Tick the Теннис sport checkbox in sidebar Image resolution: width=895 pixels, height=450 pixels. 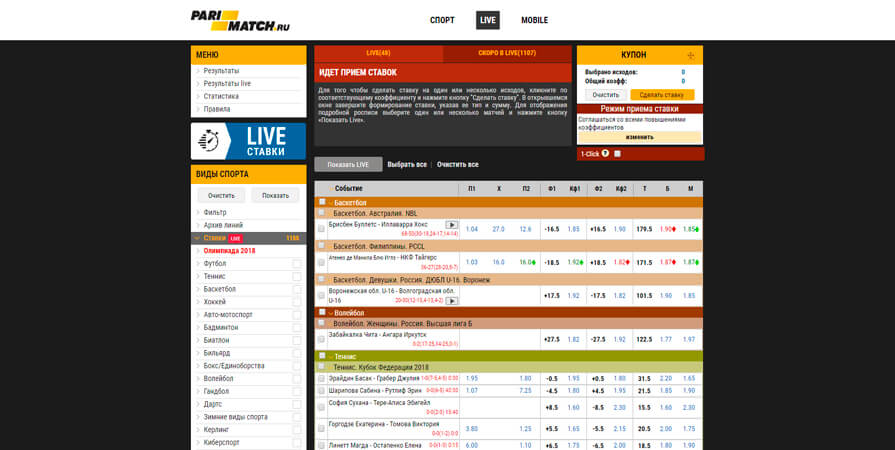click(x=297, y=276)
